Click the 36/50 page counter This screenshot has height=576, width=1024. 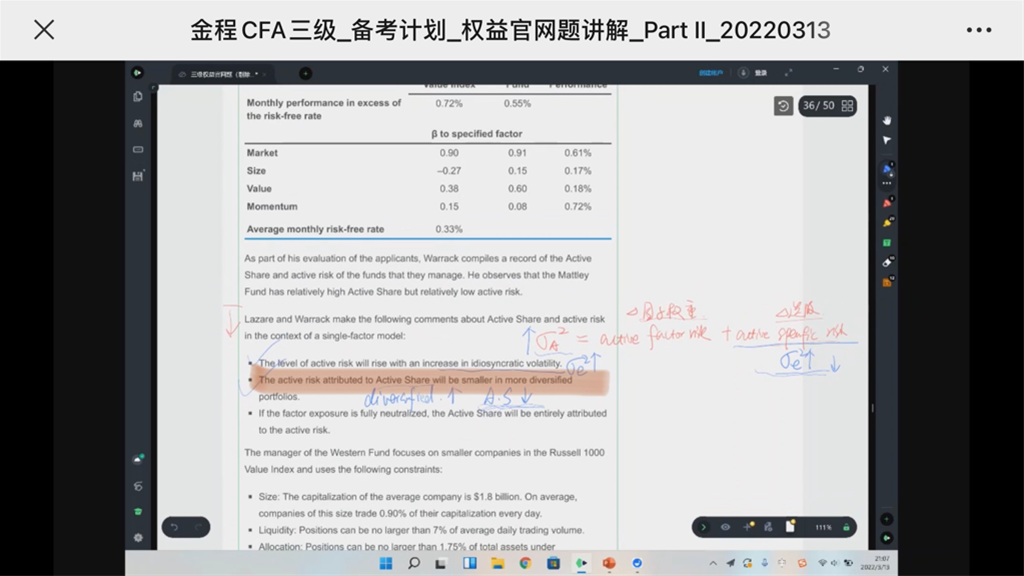(x=818, y=106)
